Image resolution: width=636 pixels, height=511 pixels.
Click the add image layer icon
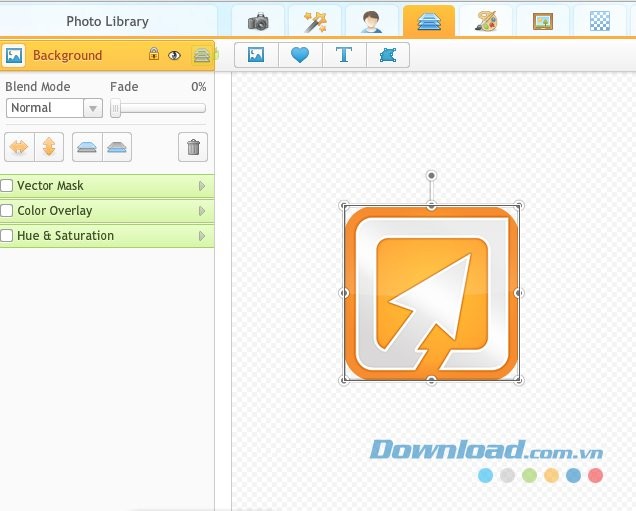tap(256, 55)
